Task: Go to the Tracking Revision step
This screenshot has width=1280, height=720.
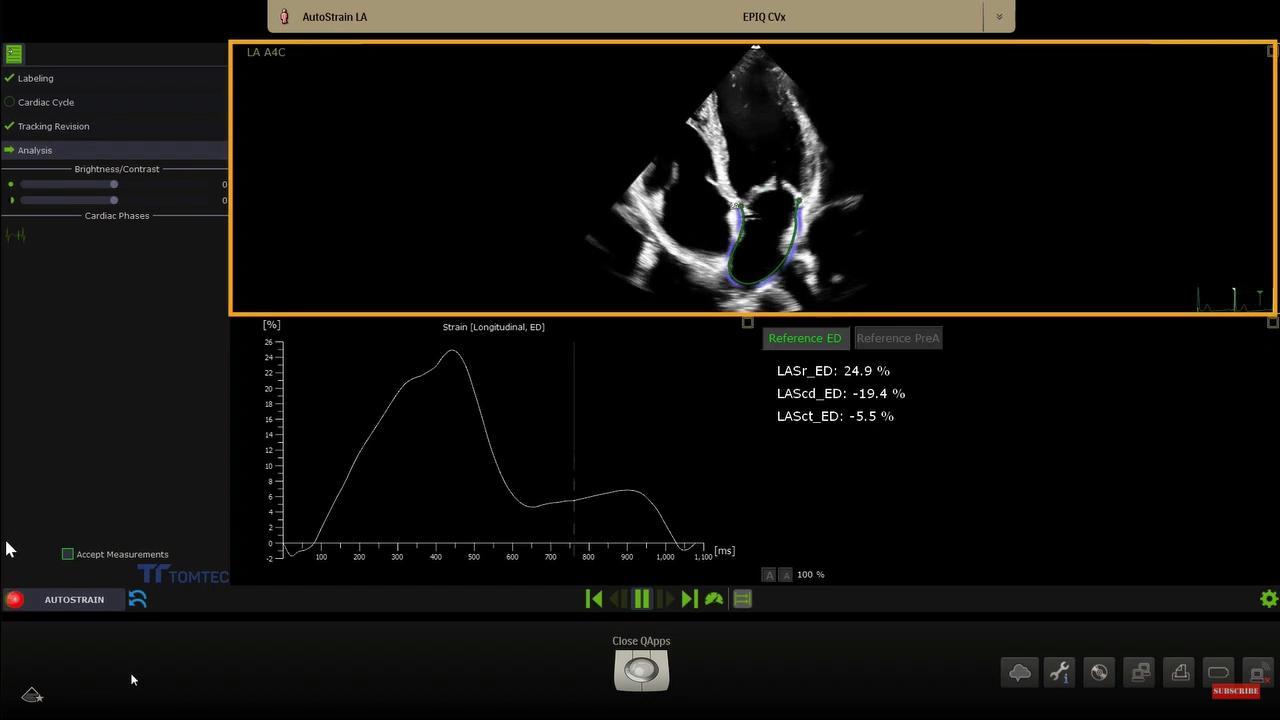Action: click(53, 126)
